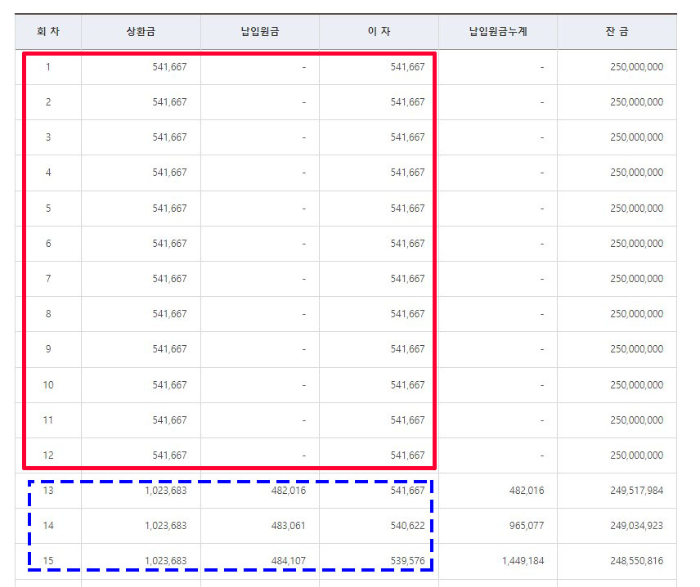Click 상환금 541,667 in row 10
700x587 pixels.
tap(170, 385)
